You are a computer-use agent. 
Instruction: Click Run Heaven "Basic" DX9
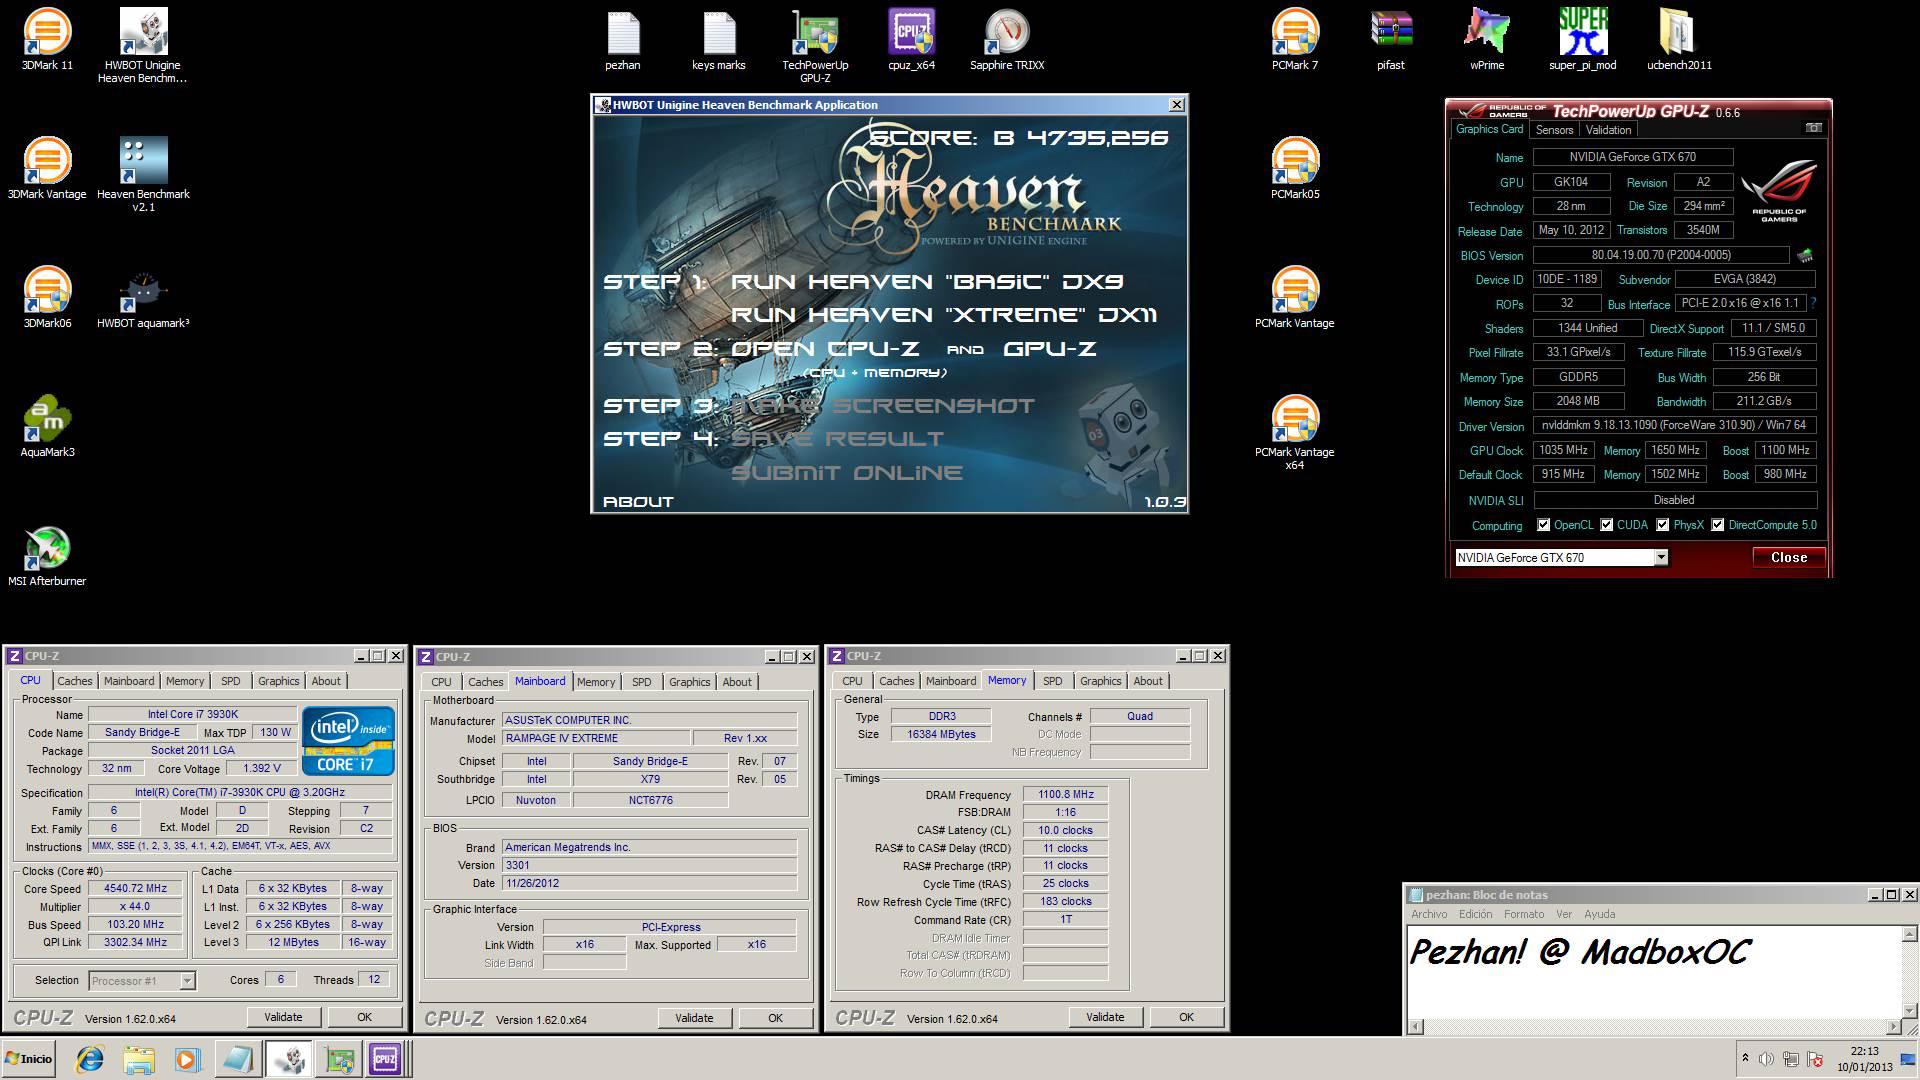(x=927, y=282)
